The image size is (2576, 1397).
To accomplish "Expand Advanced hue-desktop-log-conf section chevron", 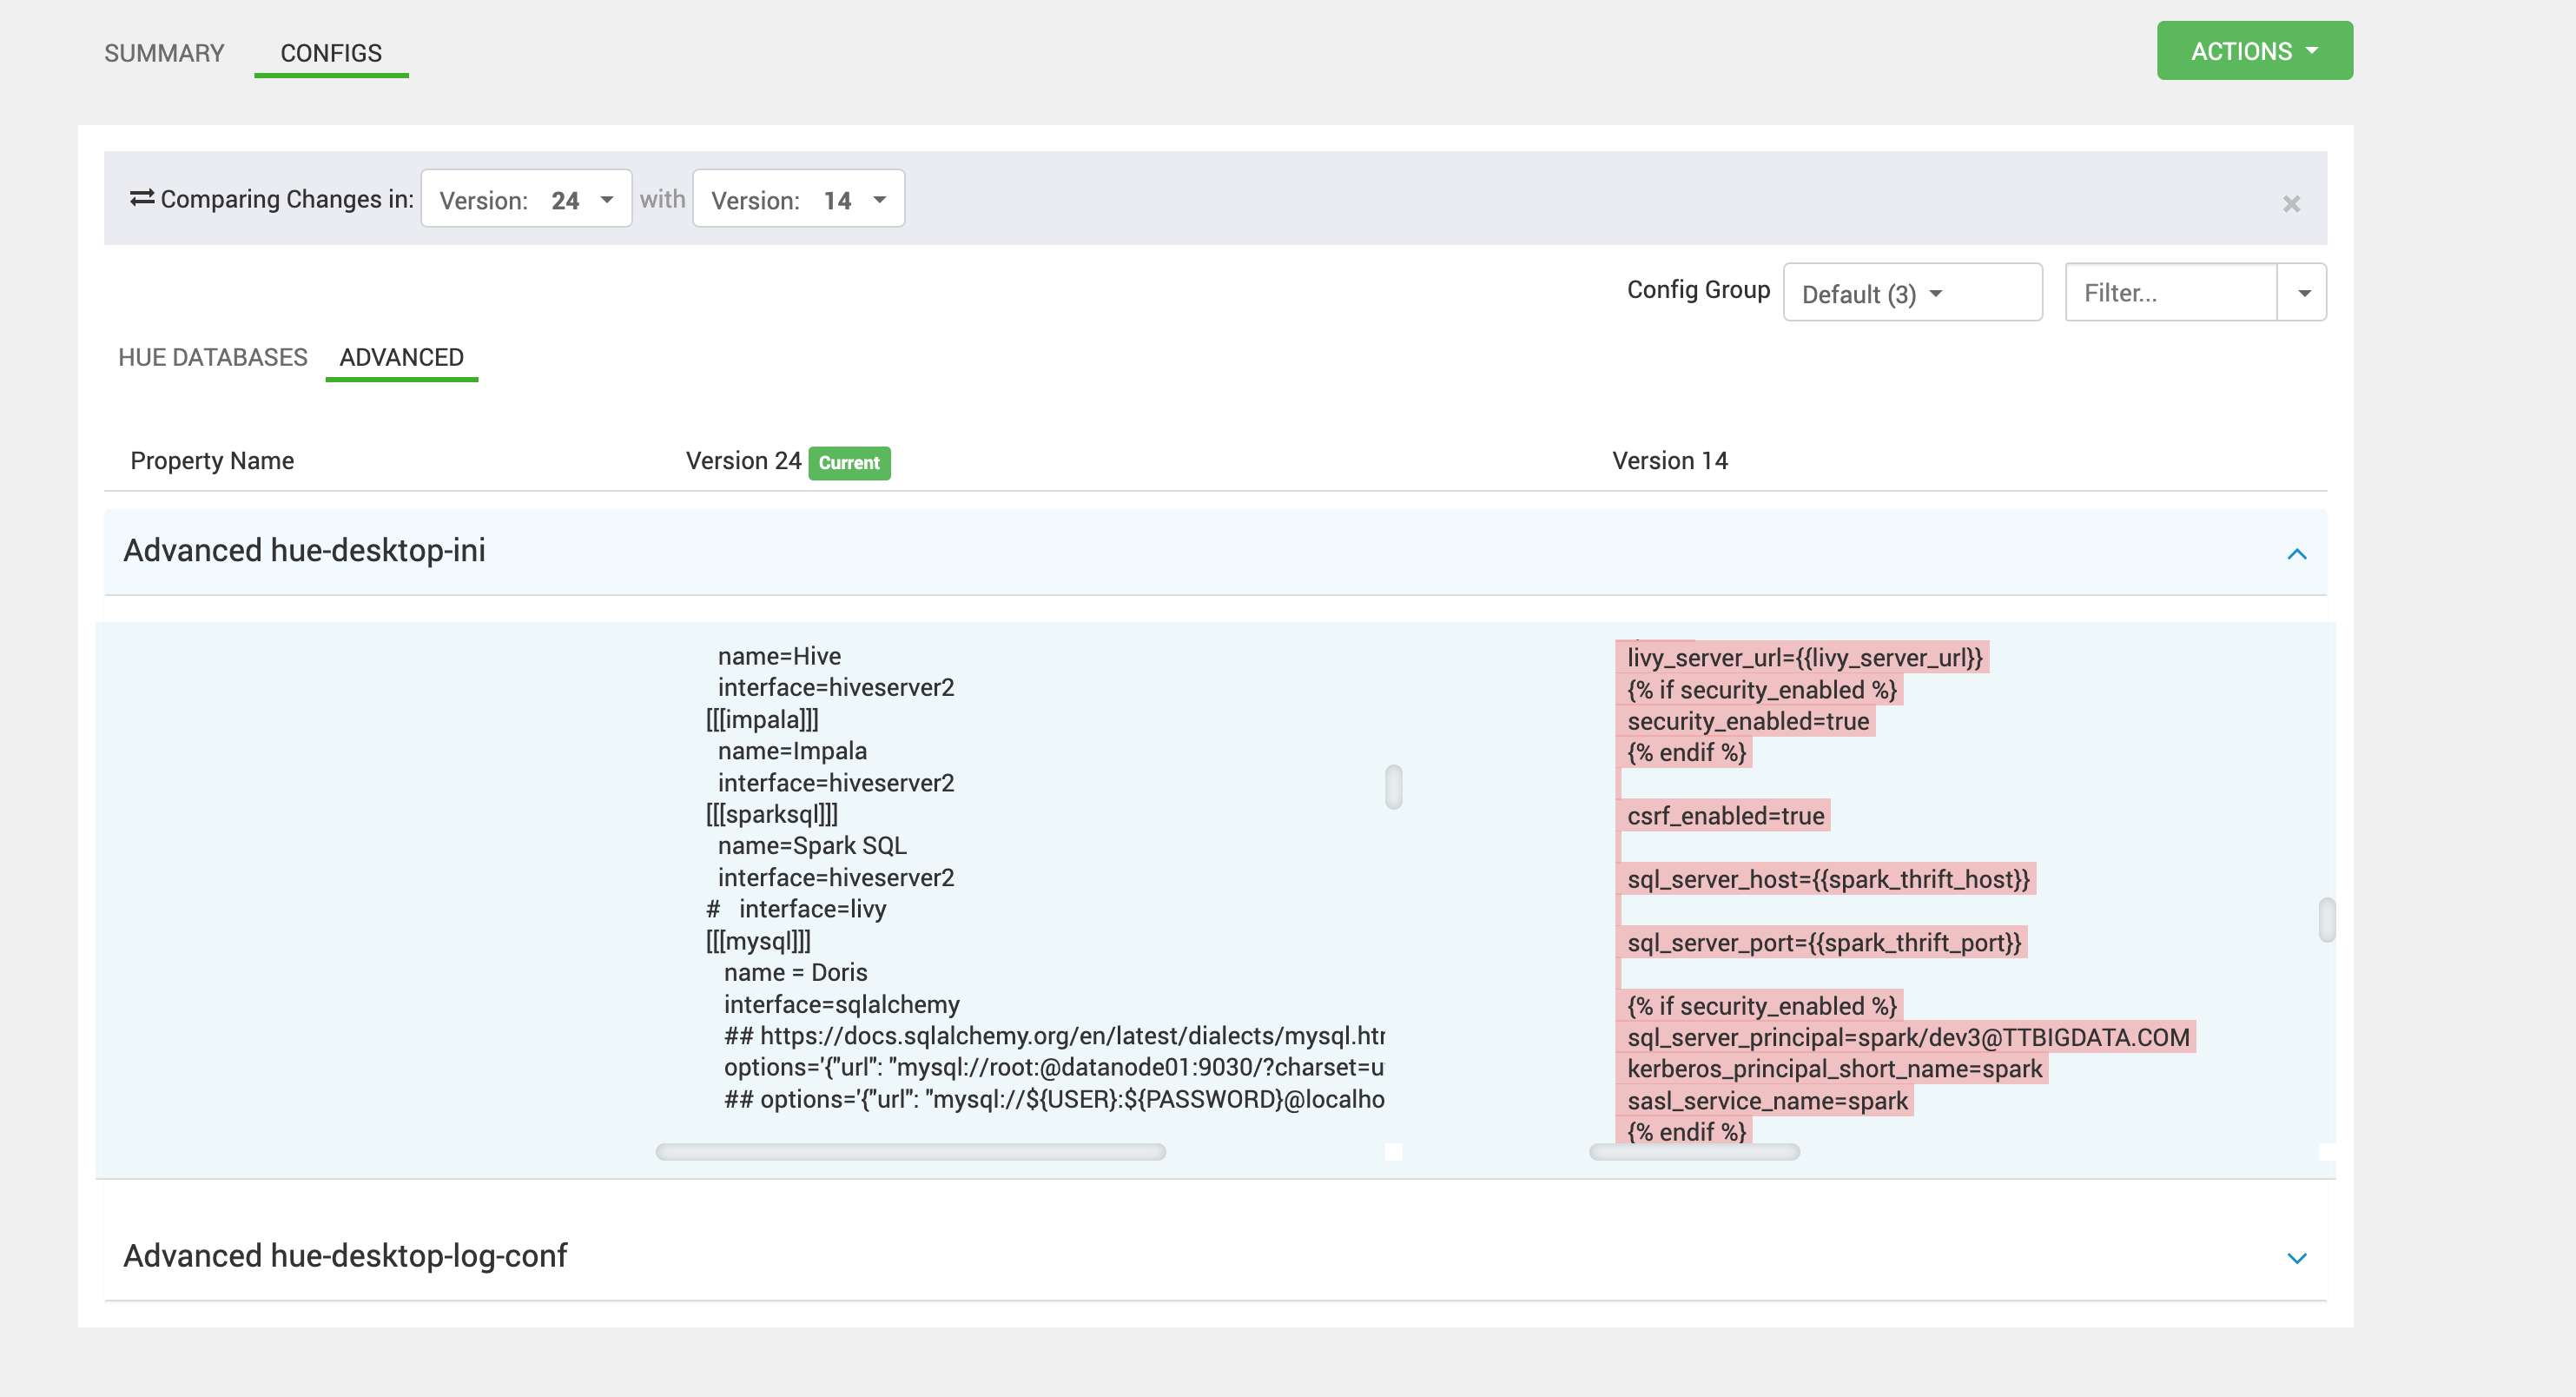I will click(2296, 1258).
